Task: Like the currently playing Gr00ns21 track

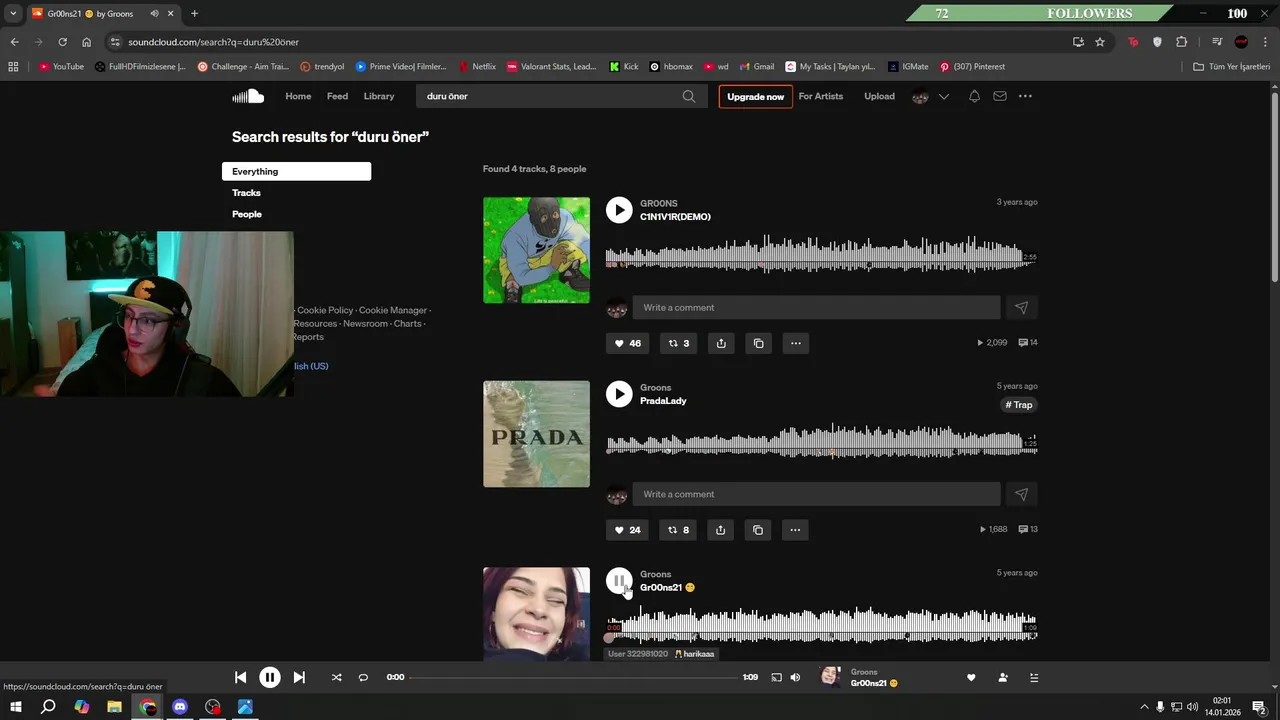Action: coord(971,677)
